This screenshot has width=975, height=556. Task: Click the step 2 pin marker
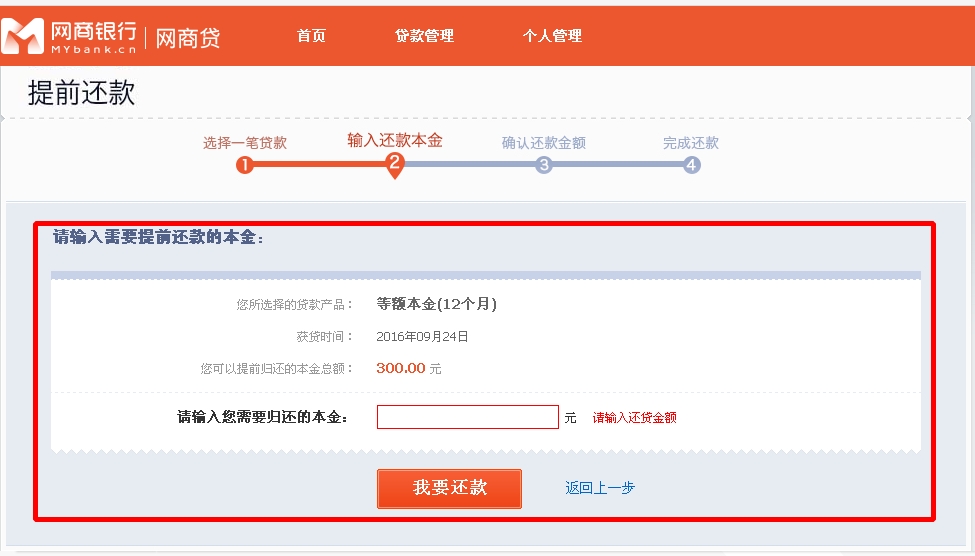coord(395,165)
